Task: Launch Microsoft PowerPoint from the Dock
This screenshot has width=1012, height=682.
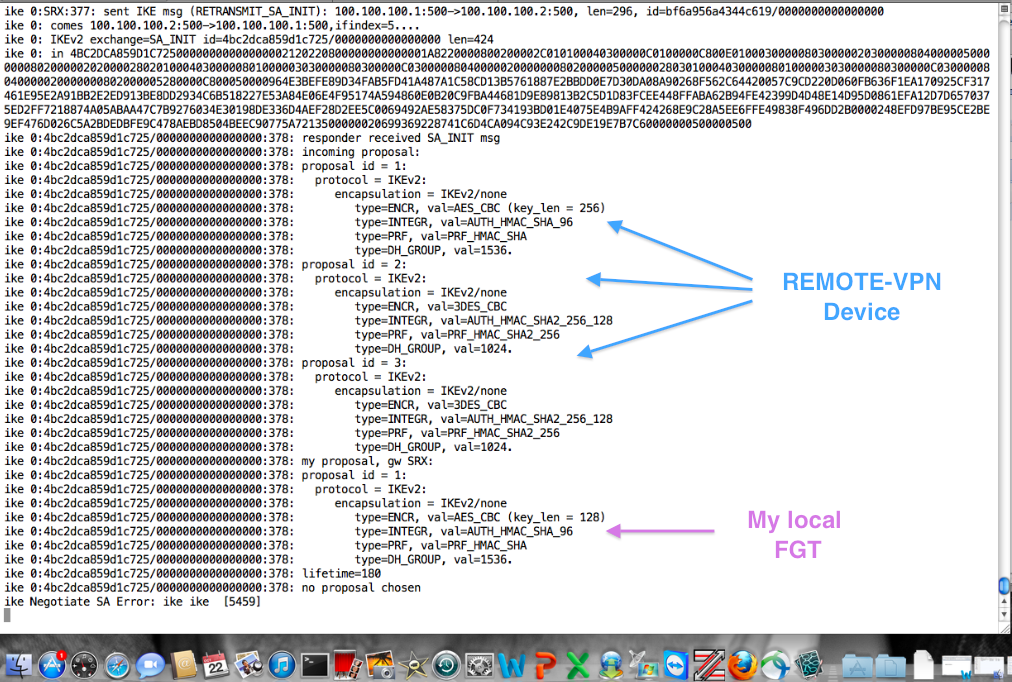Action: click(x=545, y=665)
